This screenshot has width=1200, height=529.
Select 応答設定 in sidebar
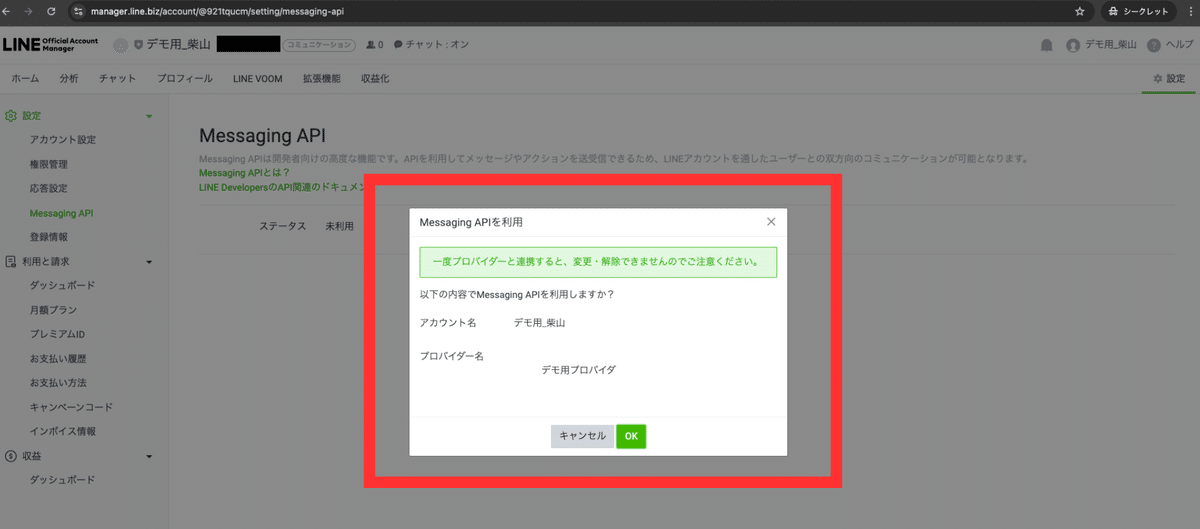[49, 188]
